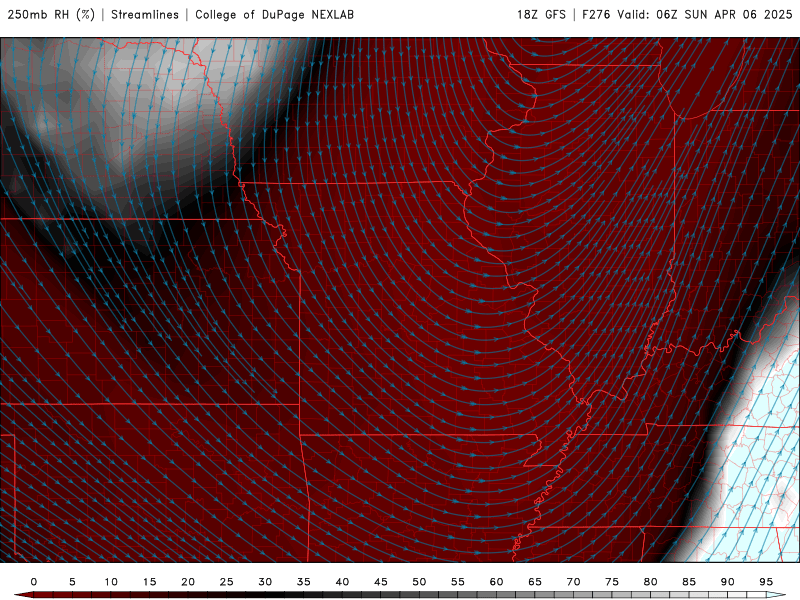
Task: Click the 0 value on the color bar
Action: (34, 582)
